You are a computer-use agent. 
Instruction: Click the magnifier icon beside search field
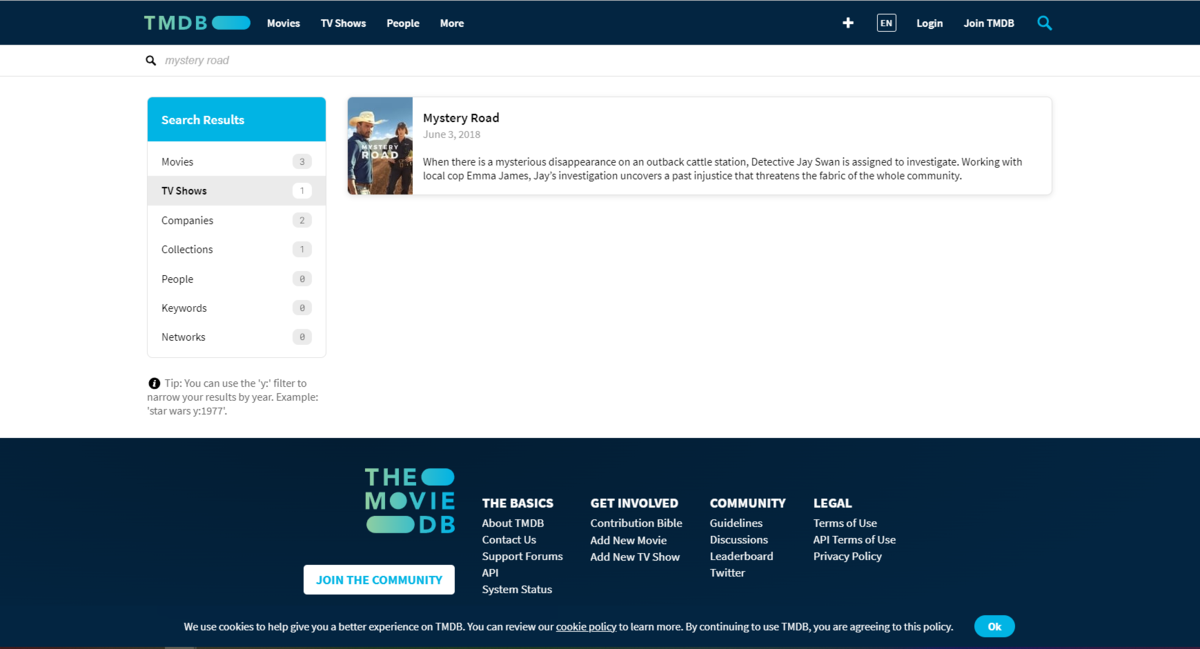point(151,61)
